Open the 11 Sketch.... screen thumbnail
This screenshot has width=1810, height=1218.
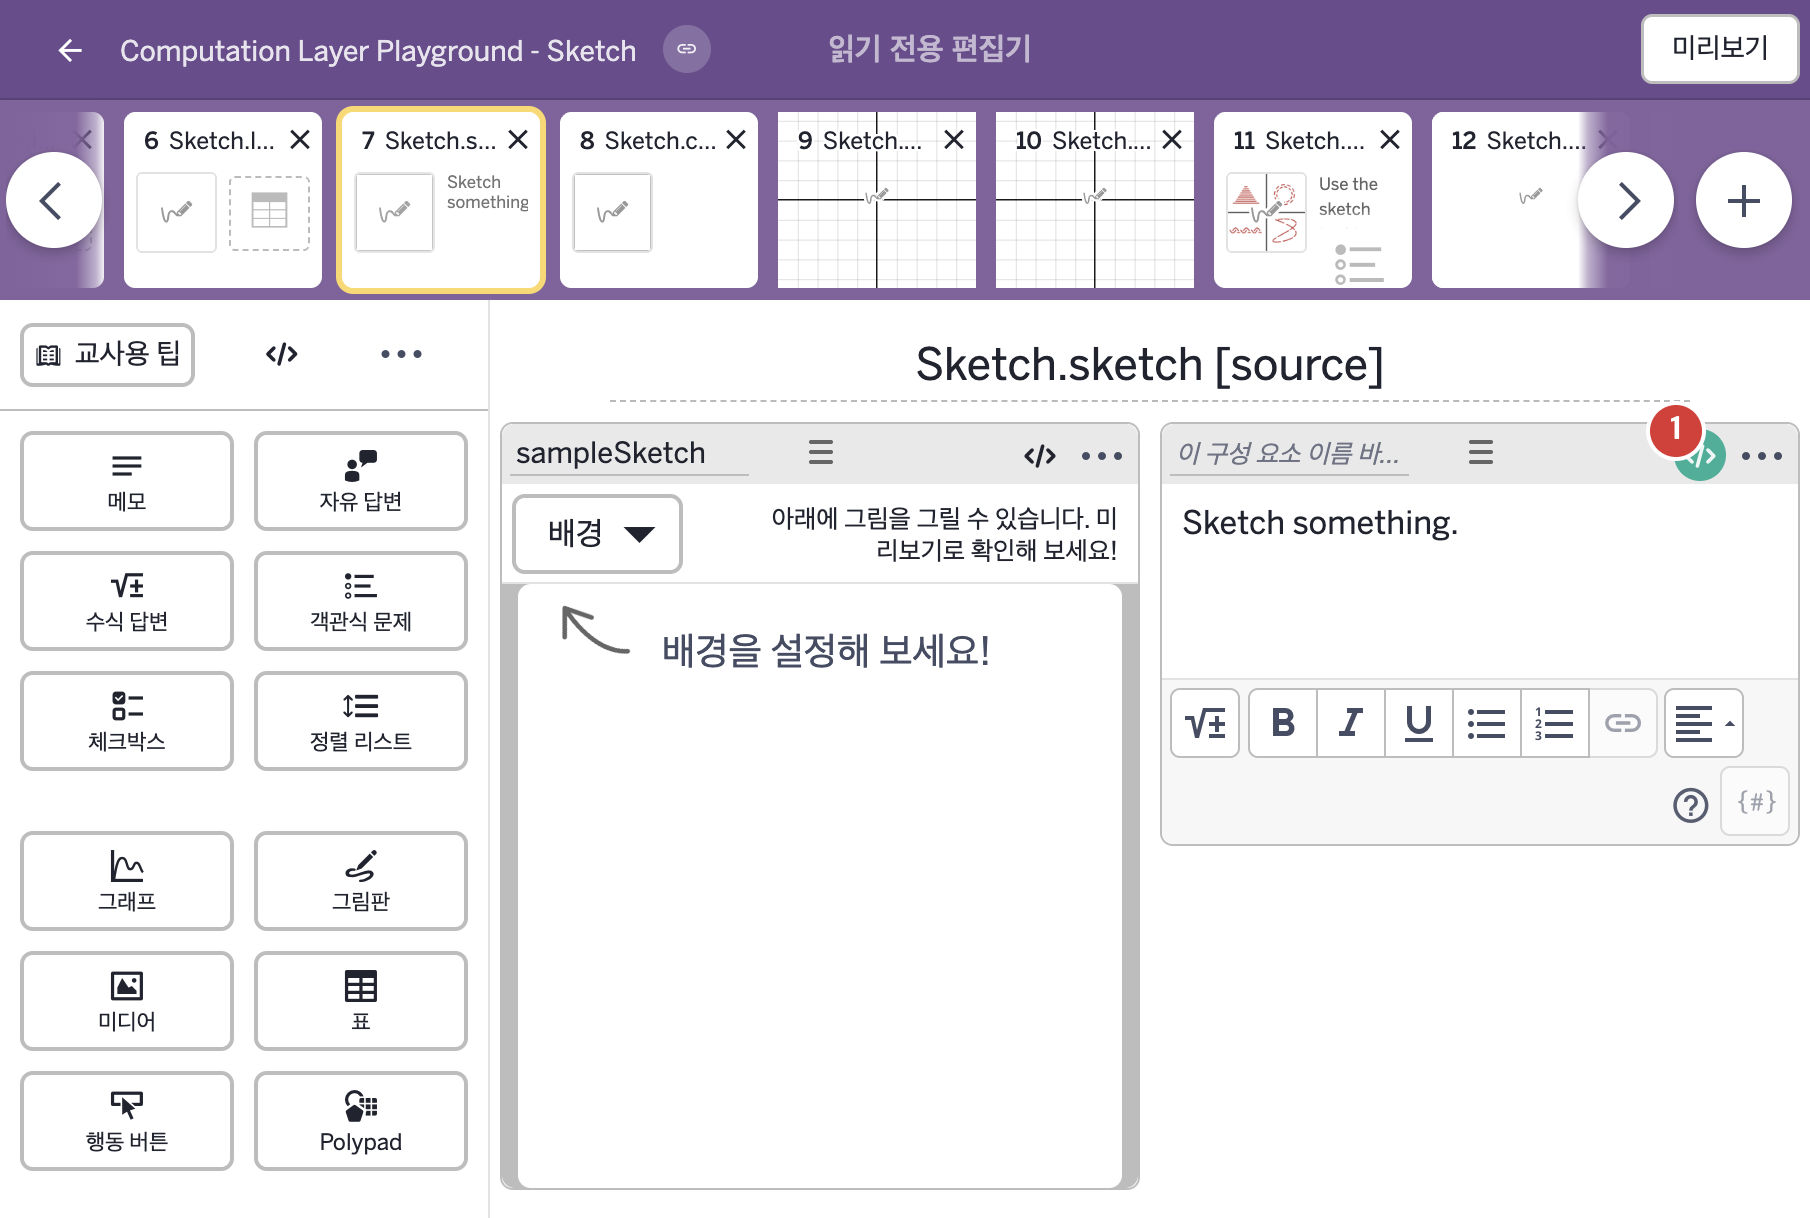click(x=1313, y=200)
